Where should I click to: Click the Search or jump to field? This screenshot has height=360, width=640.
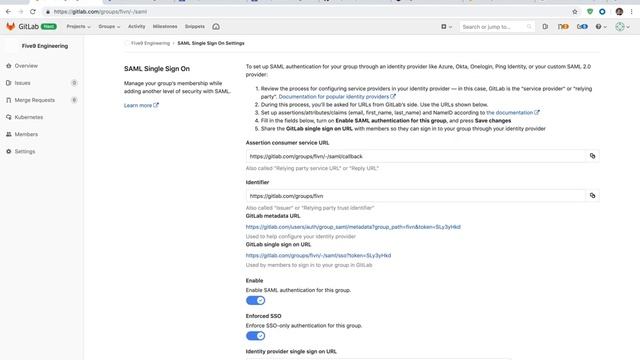[x=496, y=27]
